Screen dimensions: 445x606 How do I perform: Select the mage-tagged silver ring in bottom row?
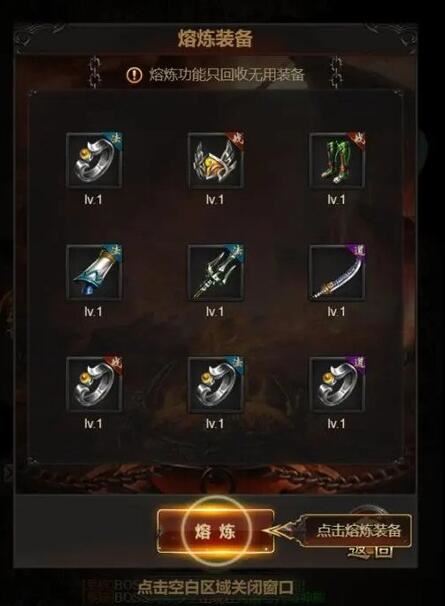[x=216, y=385]
